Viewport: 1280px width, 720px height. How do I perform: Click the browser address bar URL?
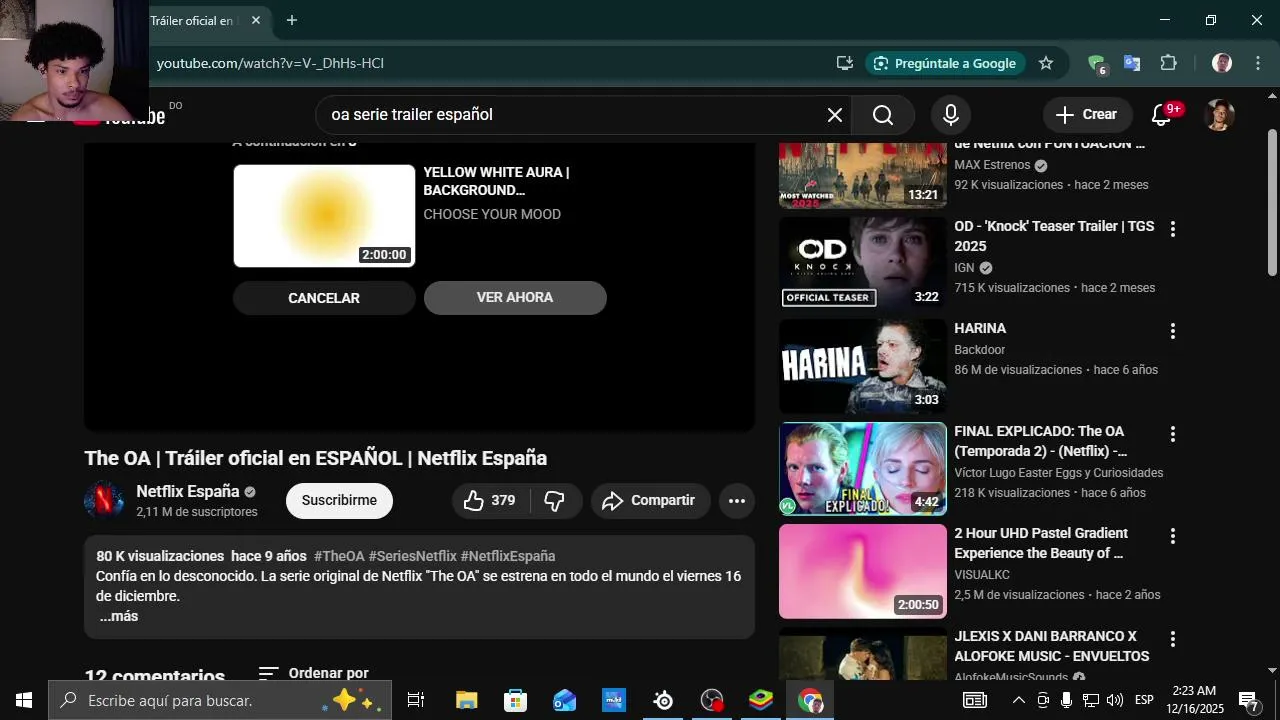pyautogui.click(x=271, y=63)
